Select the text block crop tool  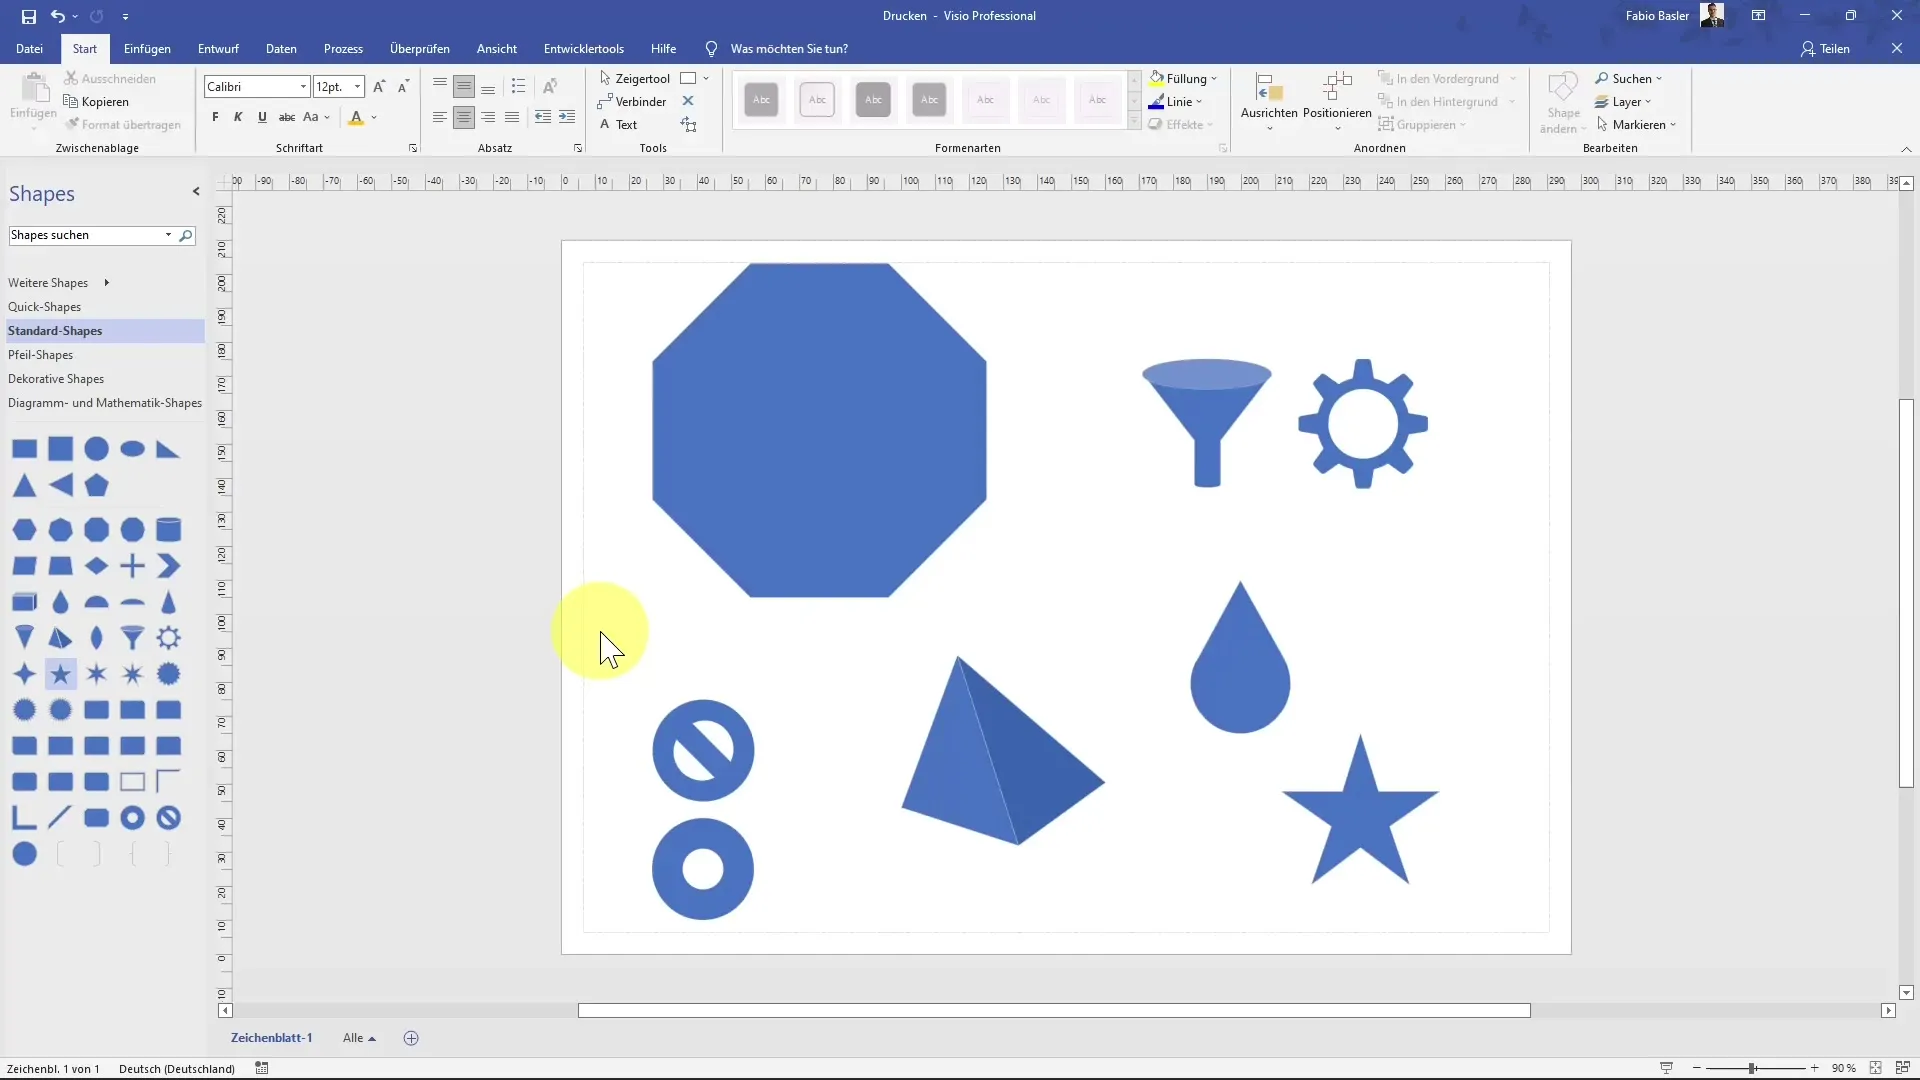[x=689, y=124]
